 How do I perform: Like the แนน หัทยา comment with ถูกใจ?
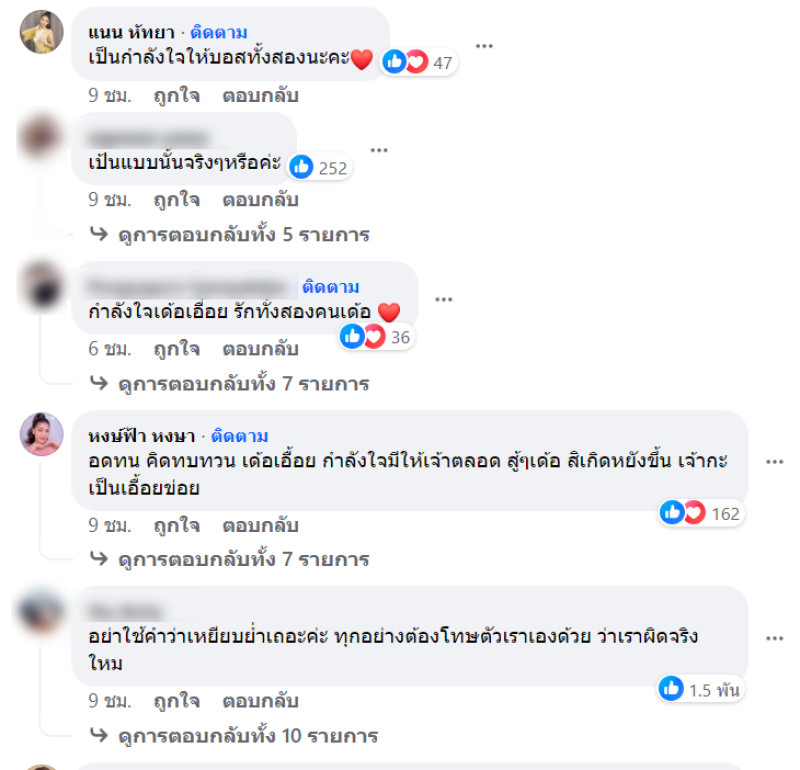pos(177,95)
